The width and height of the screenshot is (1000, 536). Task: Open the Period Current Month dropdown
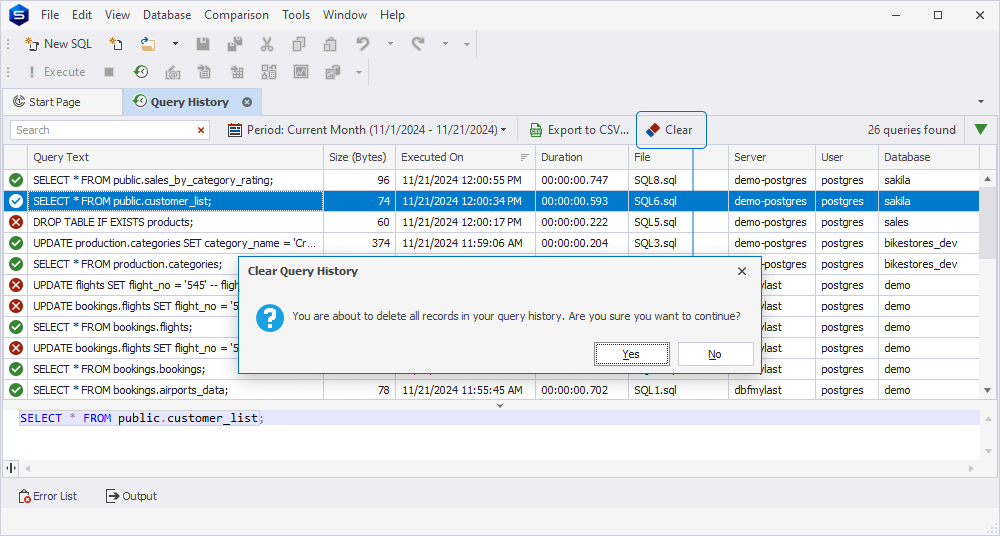[367, 130]
